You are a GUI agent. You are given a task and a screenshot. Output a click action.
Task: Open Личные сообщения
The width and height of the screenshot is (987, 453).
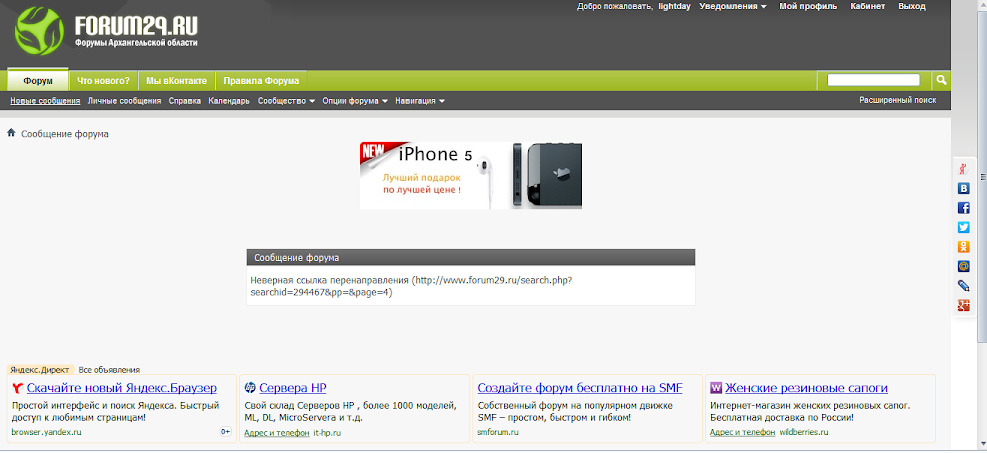pos(124,101)
